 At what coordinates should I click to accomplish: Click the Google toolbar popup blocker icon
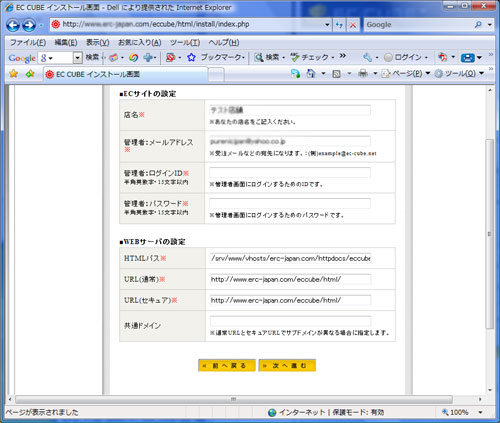[x=170, y=57]
